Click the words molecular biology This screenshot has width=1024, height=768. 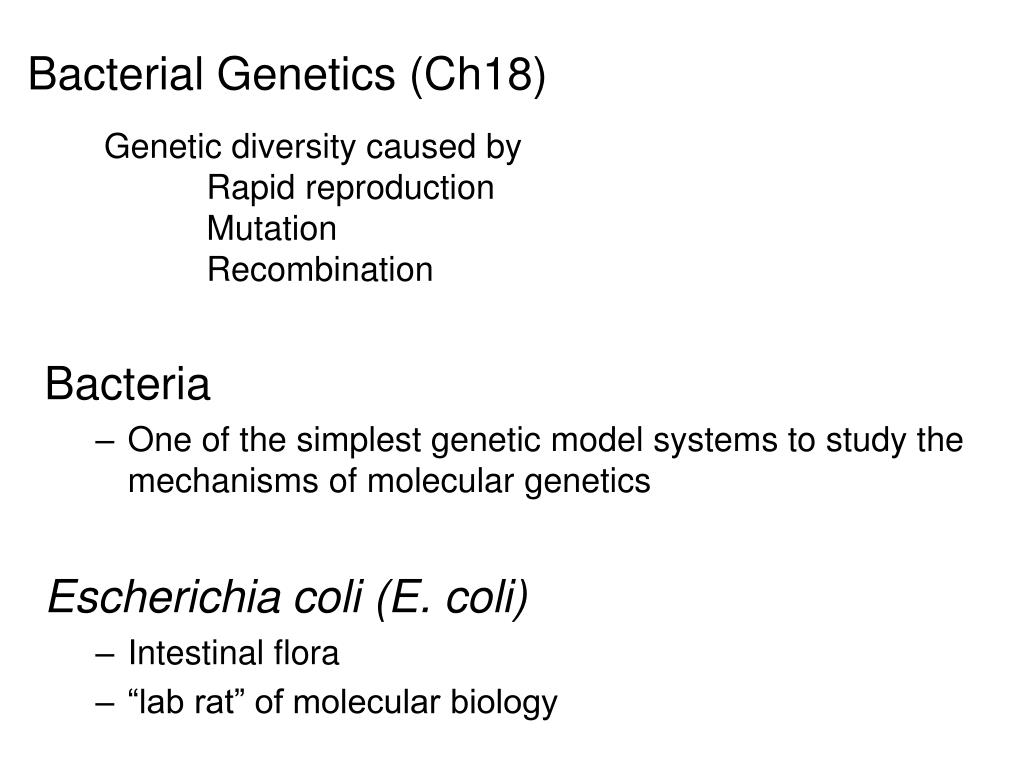click(x=426, y=703)
